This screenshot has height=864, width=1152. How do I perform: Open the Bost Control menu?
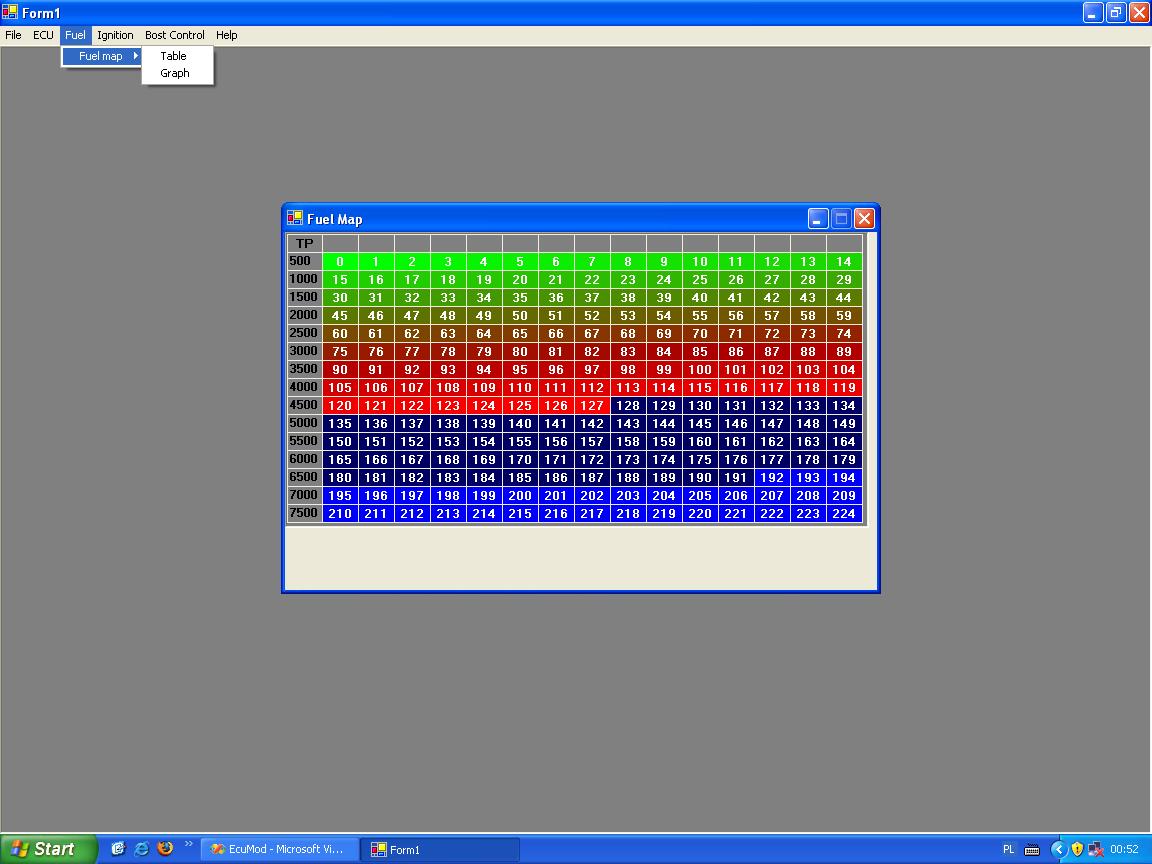(175, 35)
